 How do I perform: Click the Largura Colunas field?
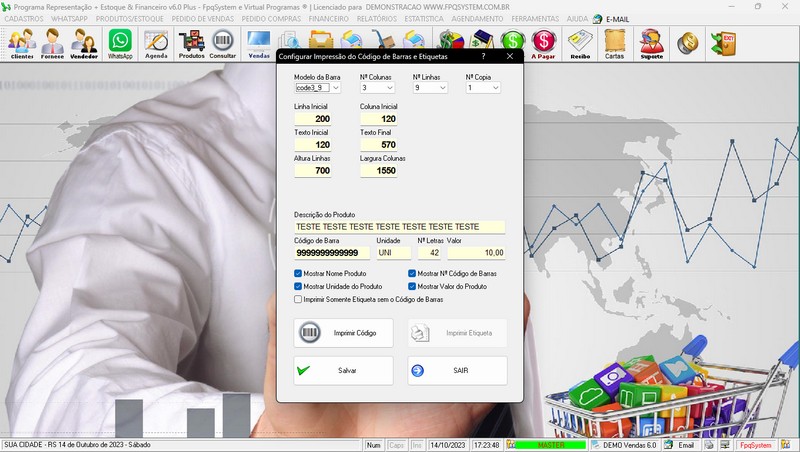379,170
